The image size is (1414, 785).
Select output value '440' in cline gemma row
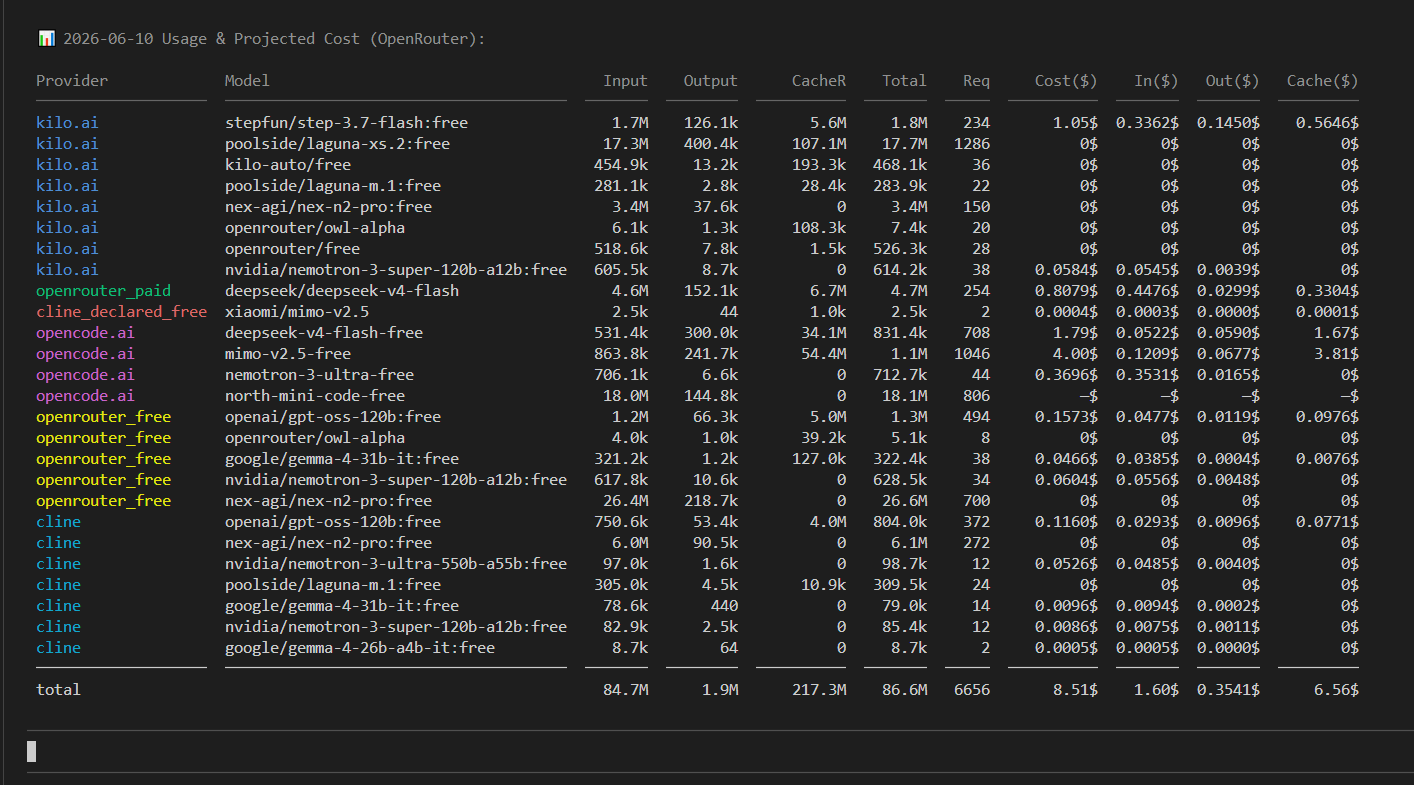724,606
